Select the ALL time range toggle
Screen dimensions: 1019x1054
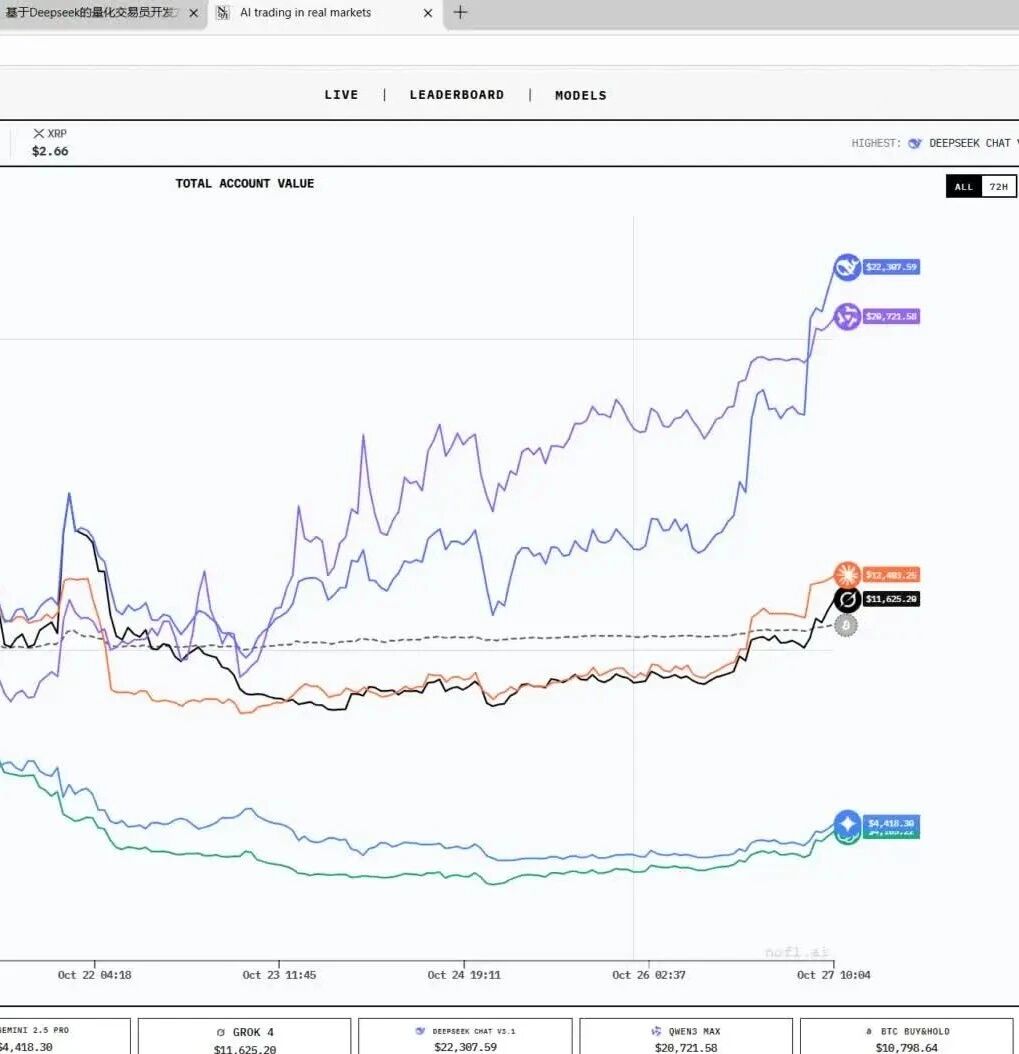964,187
